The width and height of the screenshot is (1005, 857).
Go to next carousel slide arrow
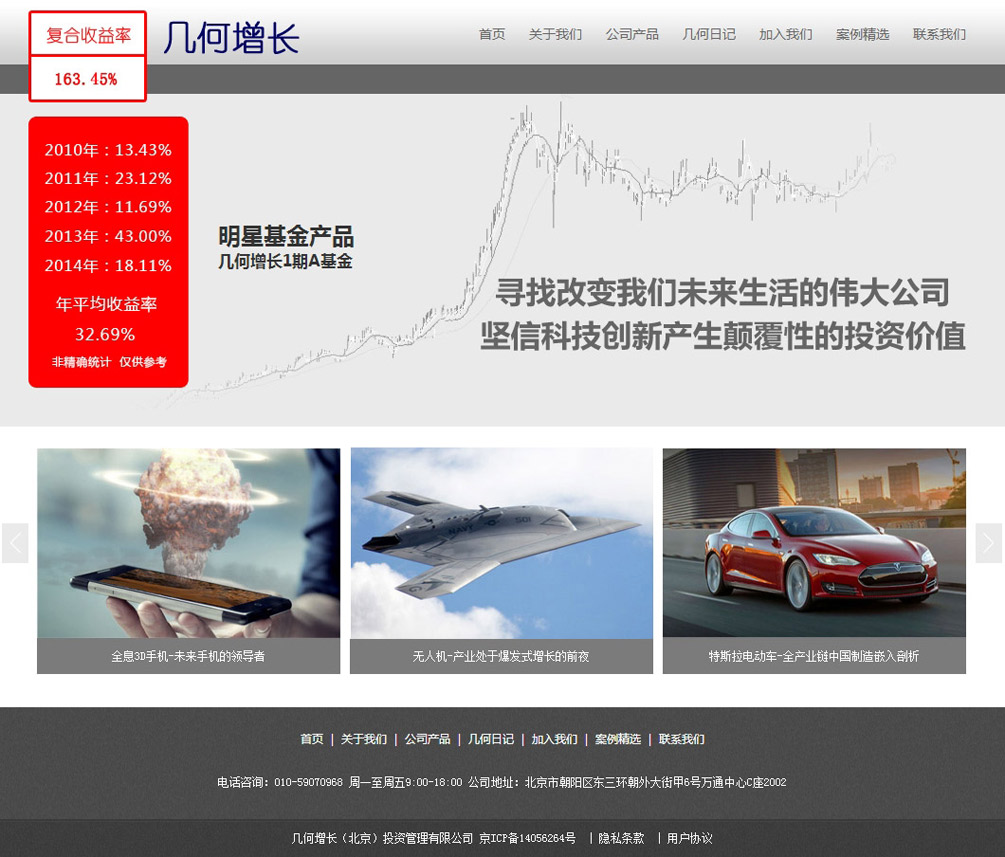[988, 543]
